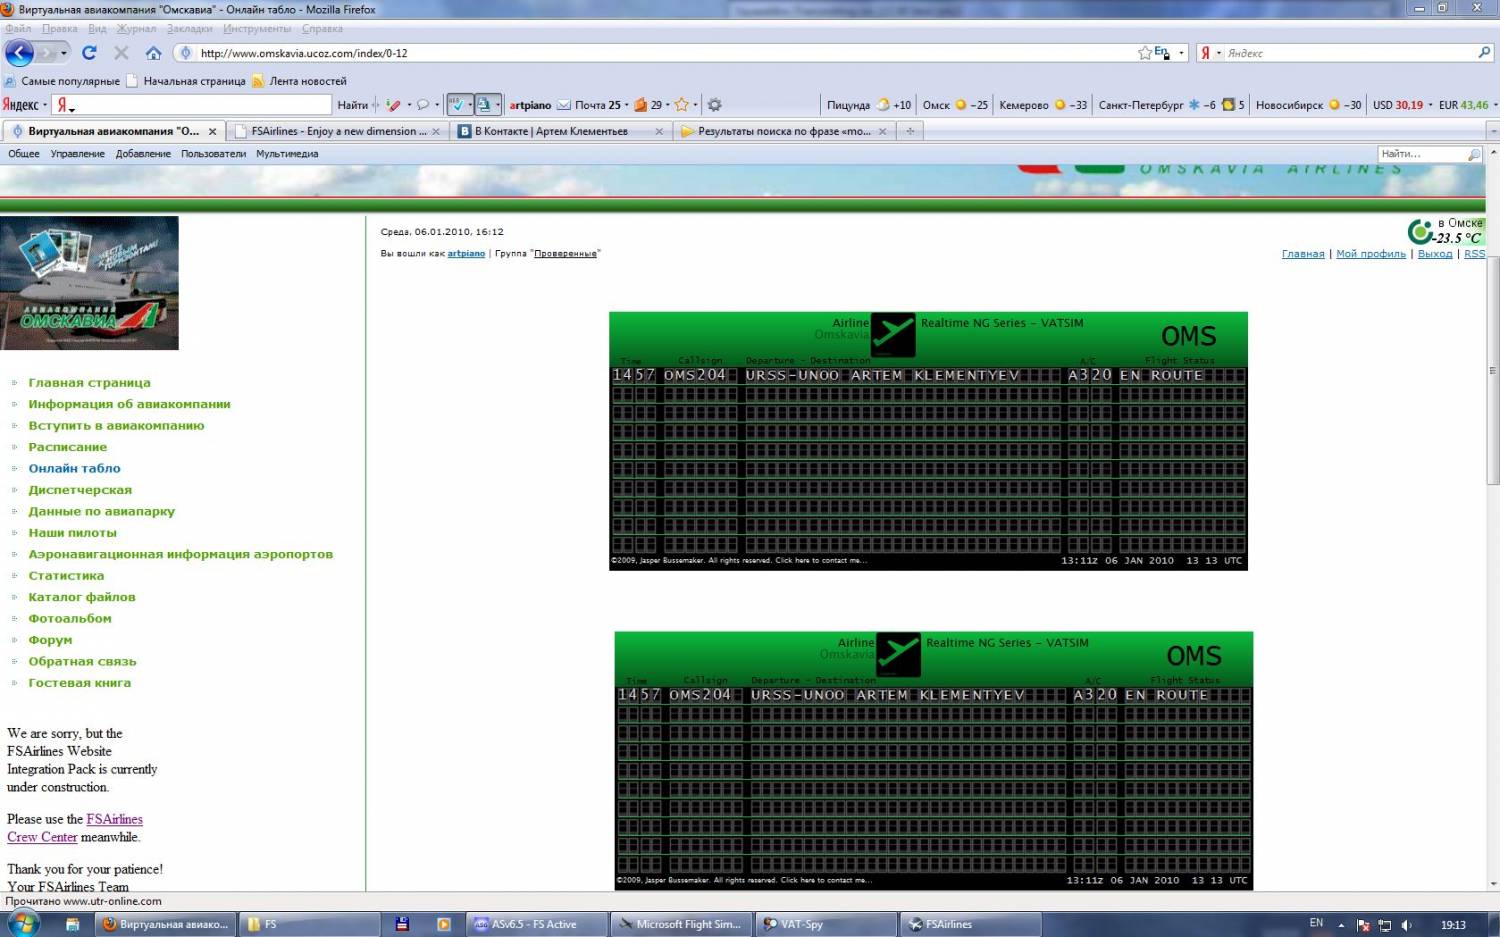Click the Yandex bar favorites star icon
Viewport: 1500px width, 937px height.
pyautogui.click(x=681, y=105)
